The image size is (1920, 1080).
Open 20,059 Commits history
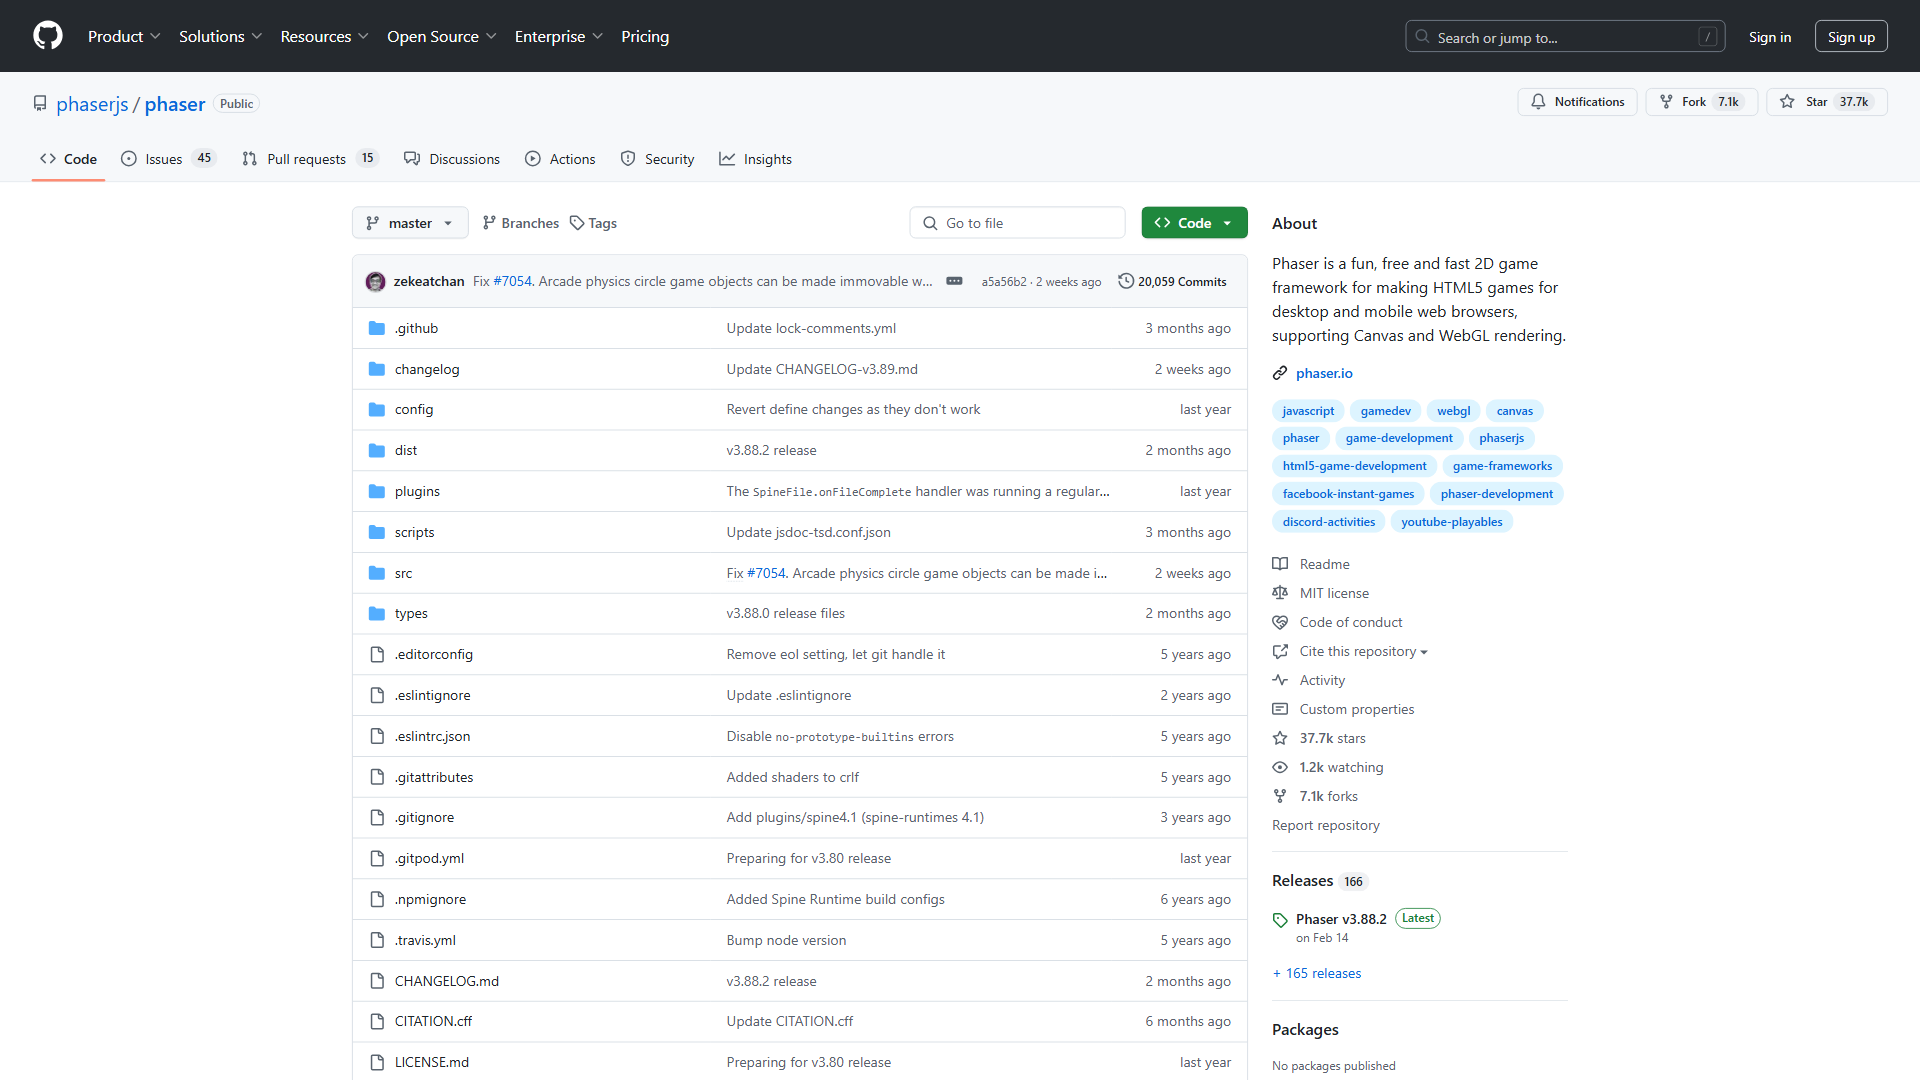[1172, 282]
